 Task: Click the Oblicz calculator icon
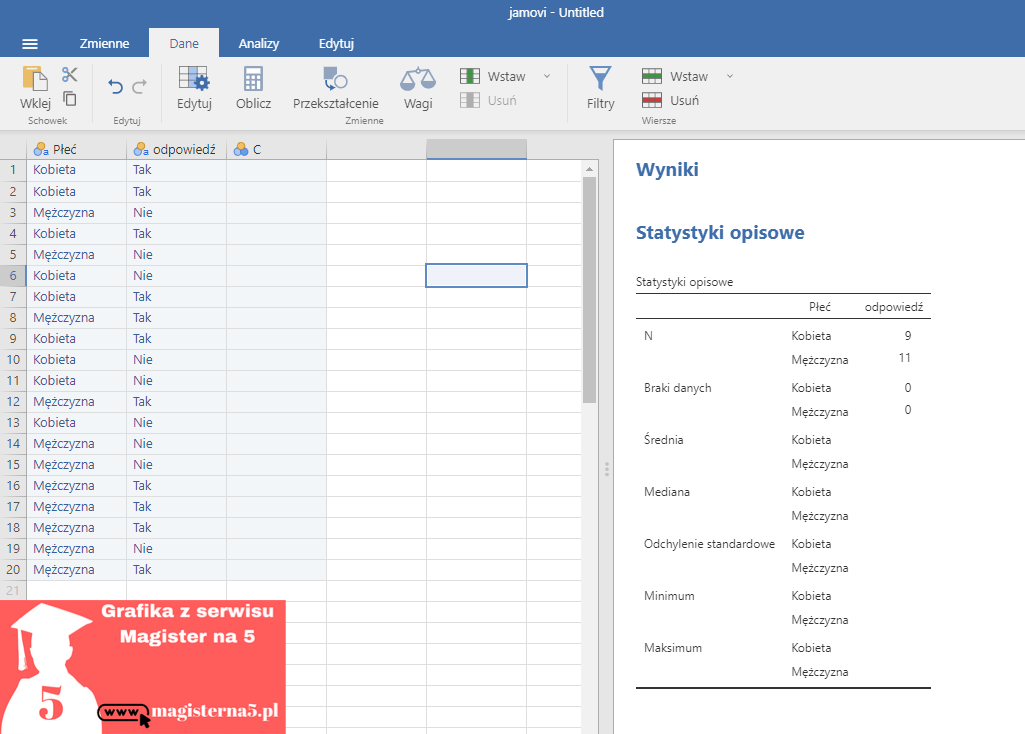253,86
